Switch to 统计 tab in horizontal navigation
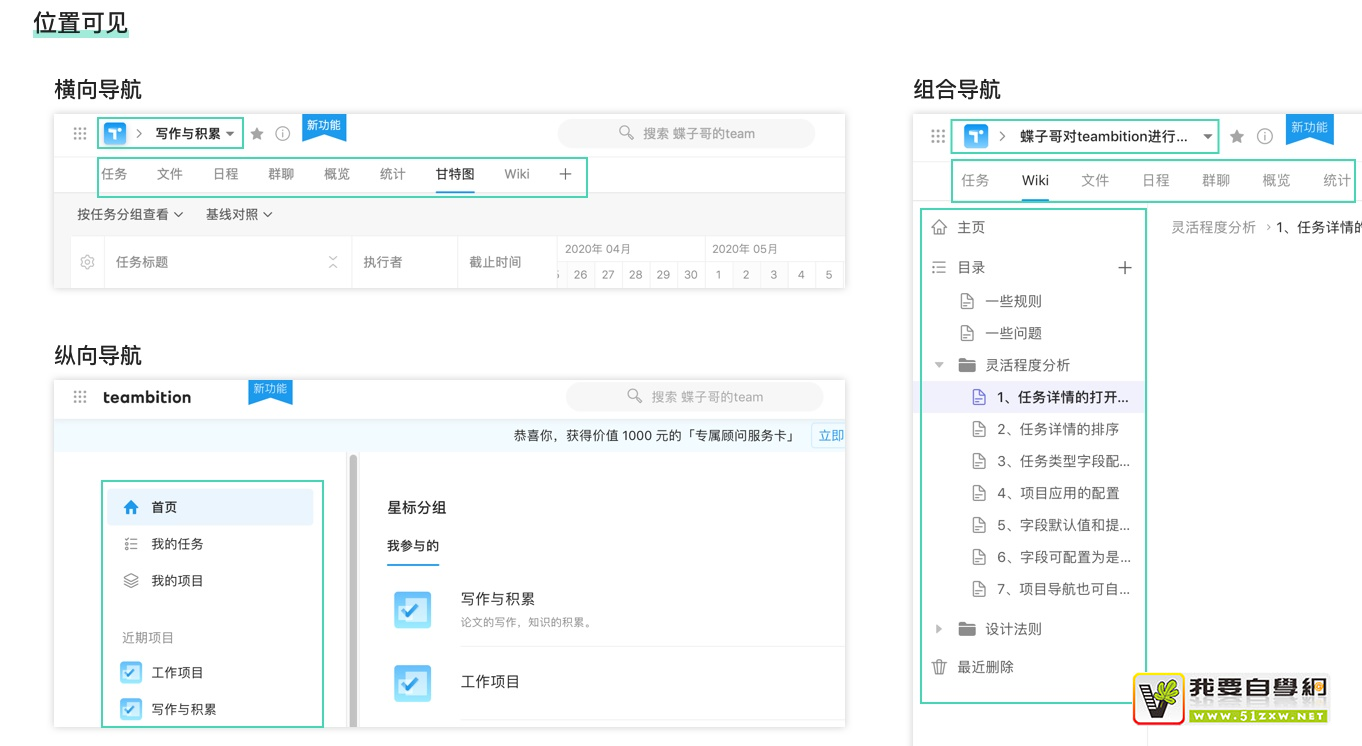 click(x=393, y=174)
